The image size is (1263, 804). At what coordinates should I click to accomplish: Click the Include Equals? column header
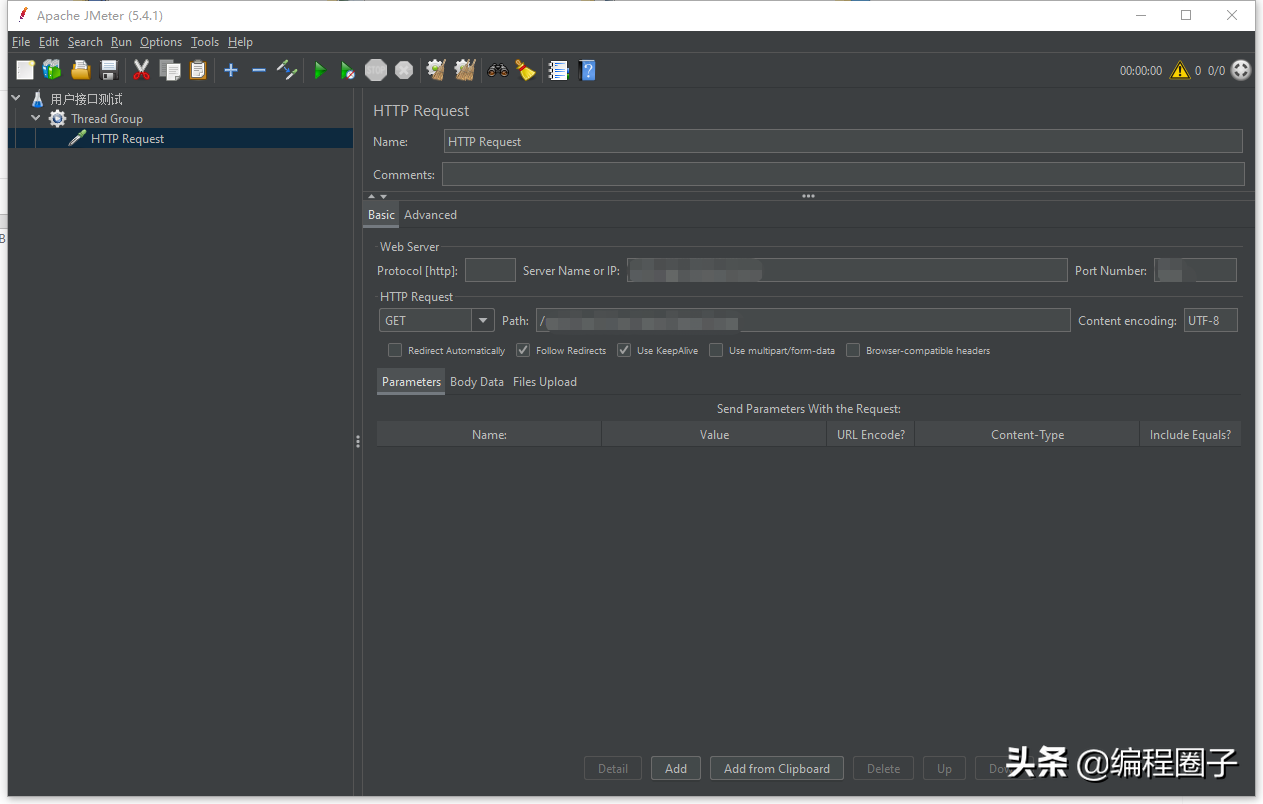coord(1190,434)
